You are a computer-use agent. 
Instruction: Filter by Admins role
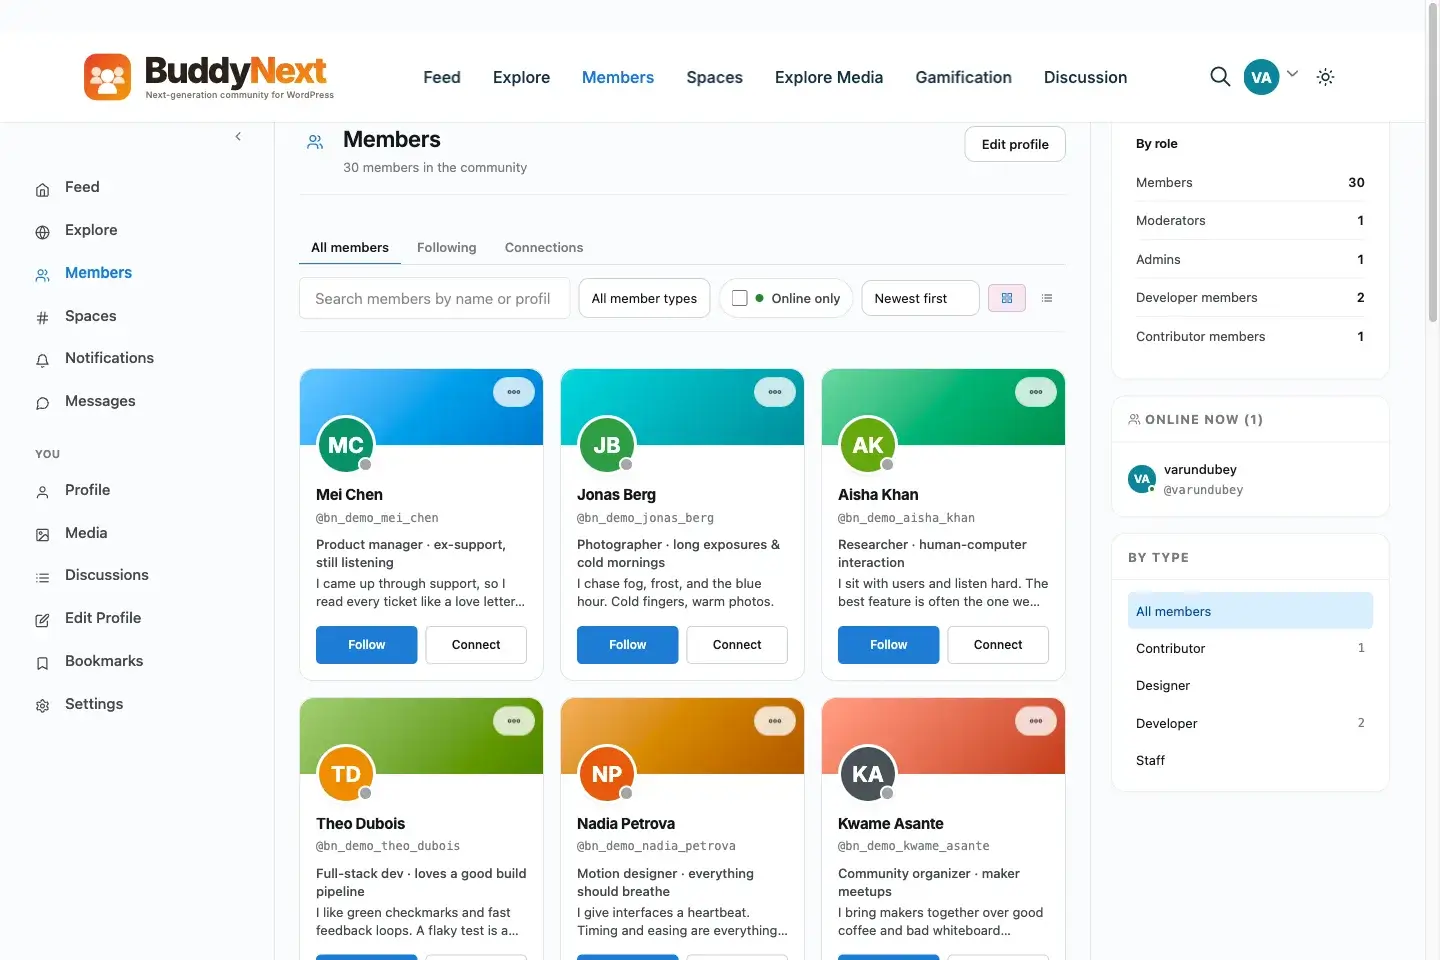pyautogui.click(x=1250, y=260)
